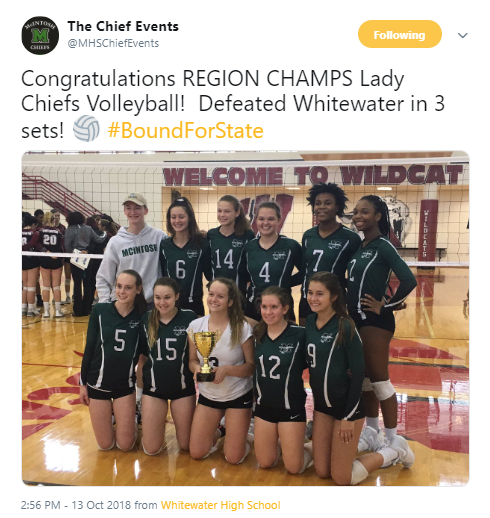Click jersey number 5 in the photo
Screen dimensions: 490x518
pos(120,340)
